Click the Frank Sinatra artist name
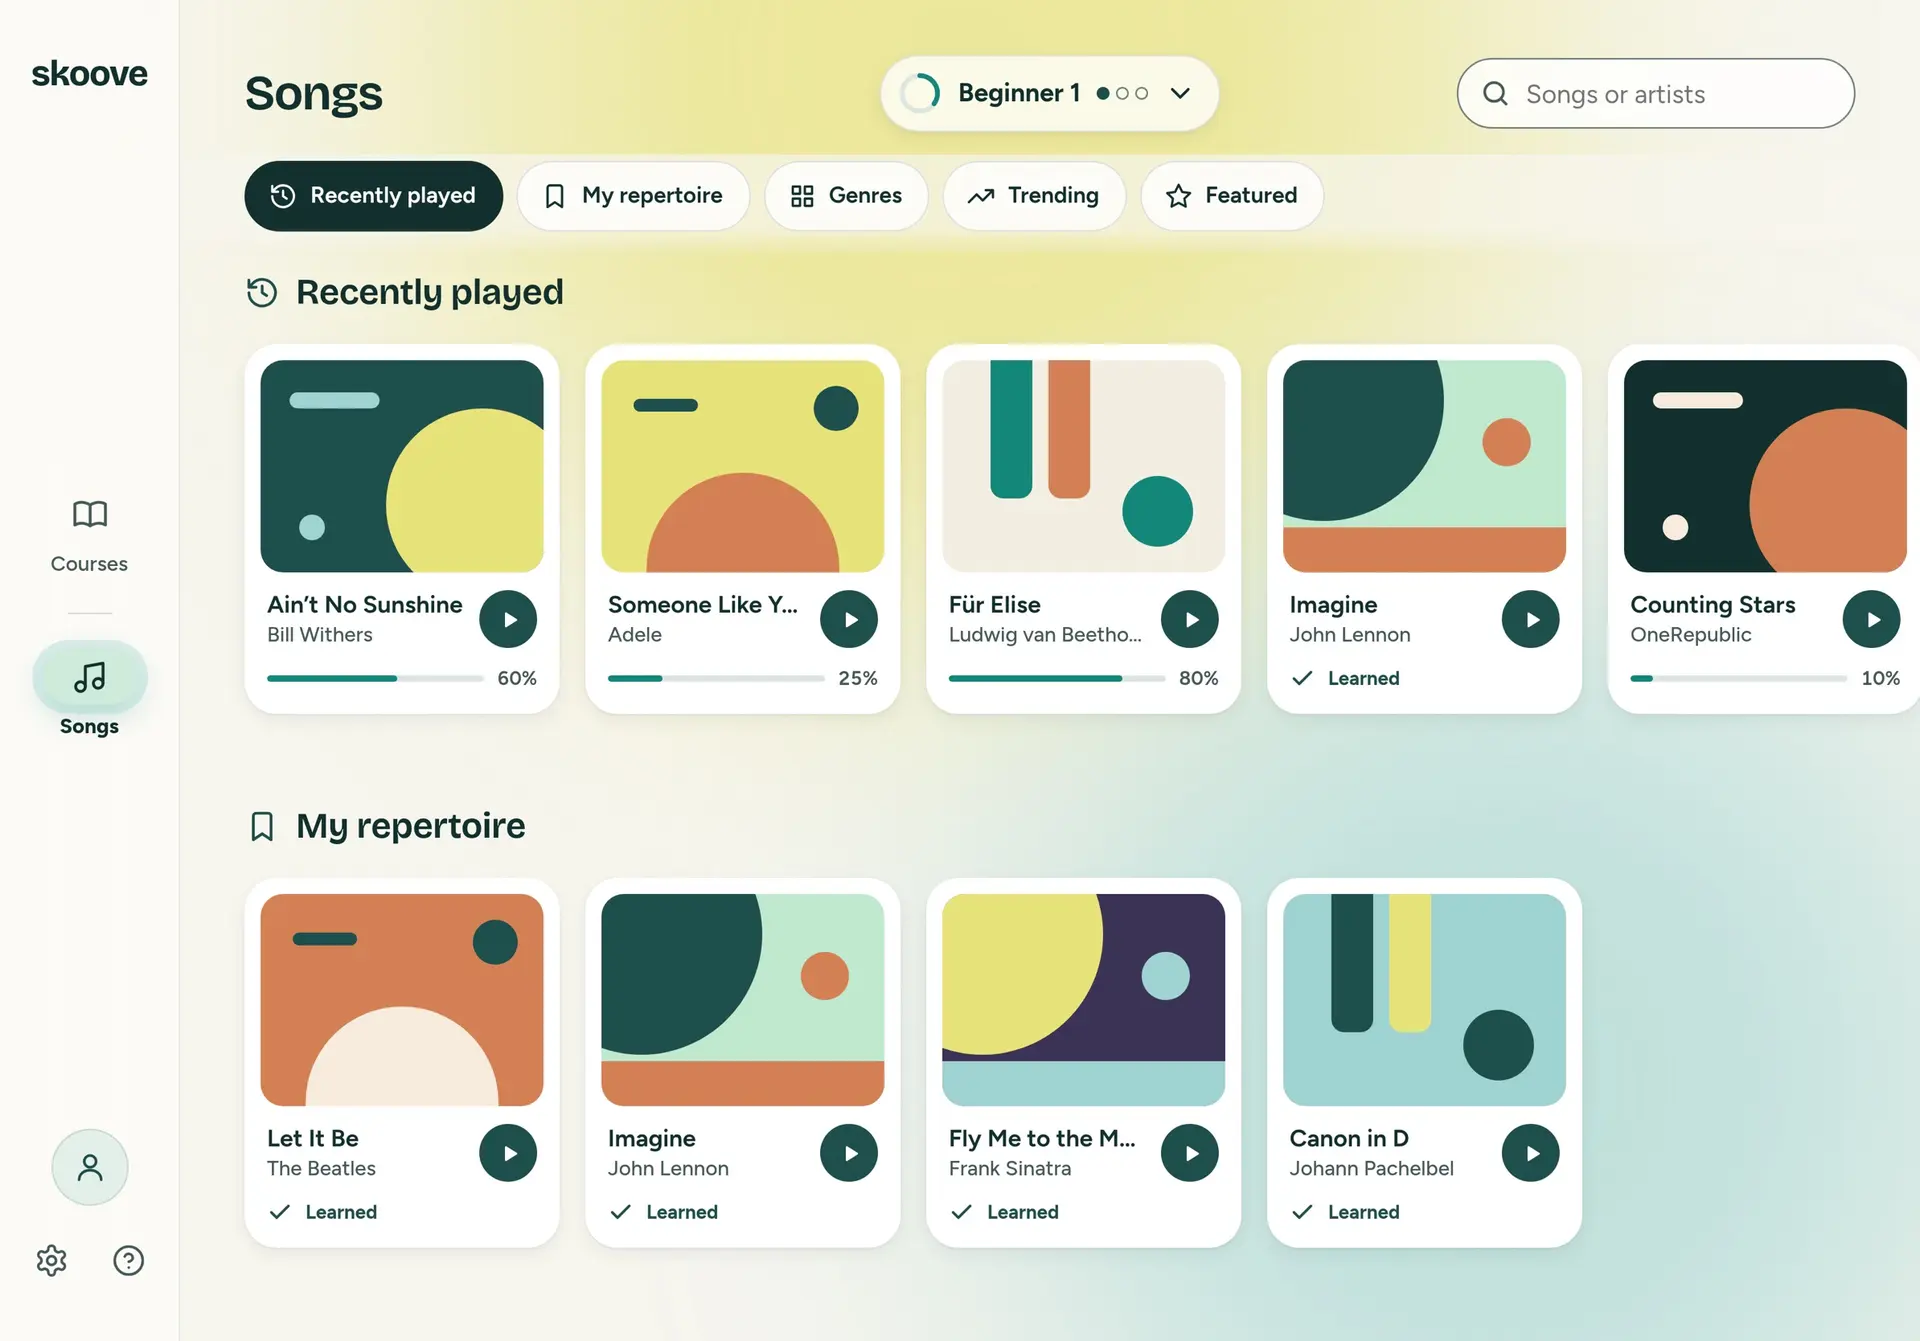The height and width of the screenshot is (1341, 1920). [1010, 1168]
